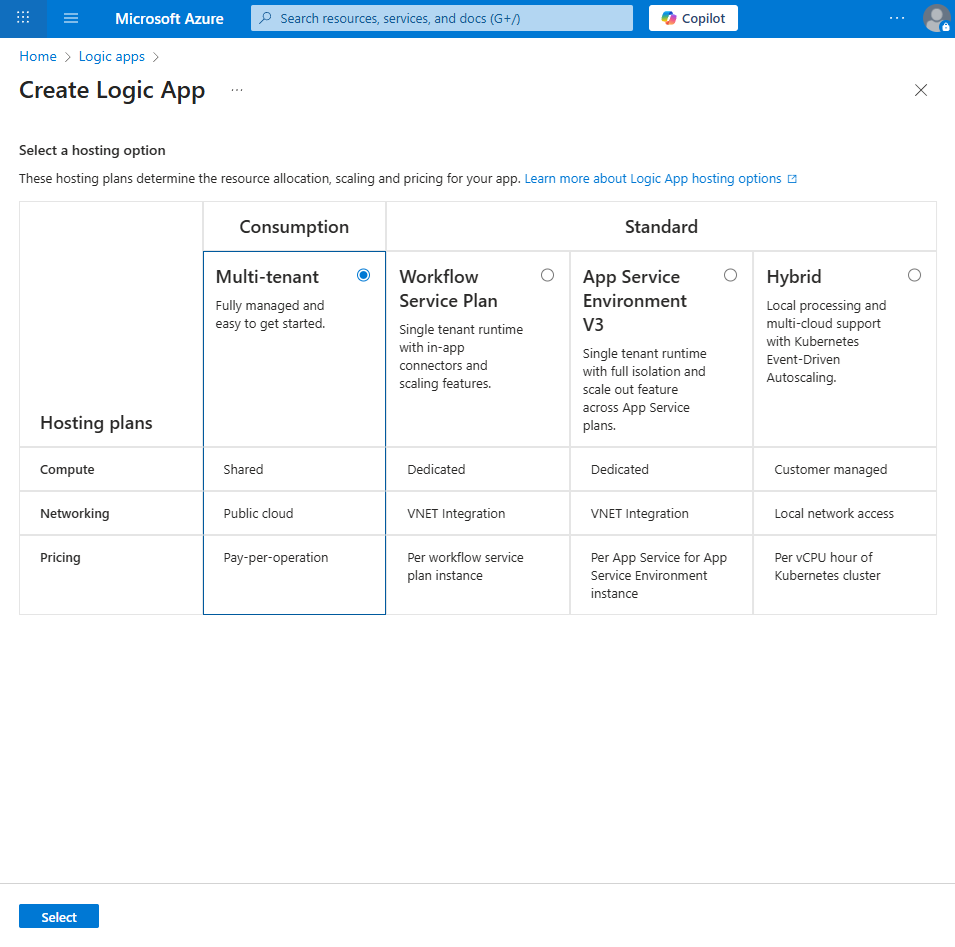Screen dimensions: 955x947
Task: Click the Hybrid plan title
Action: 794,276
